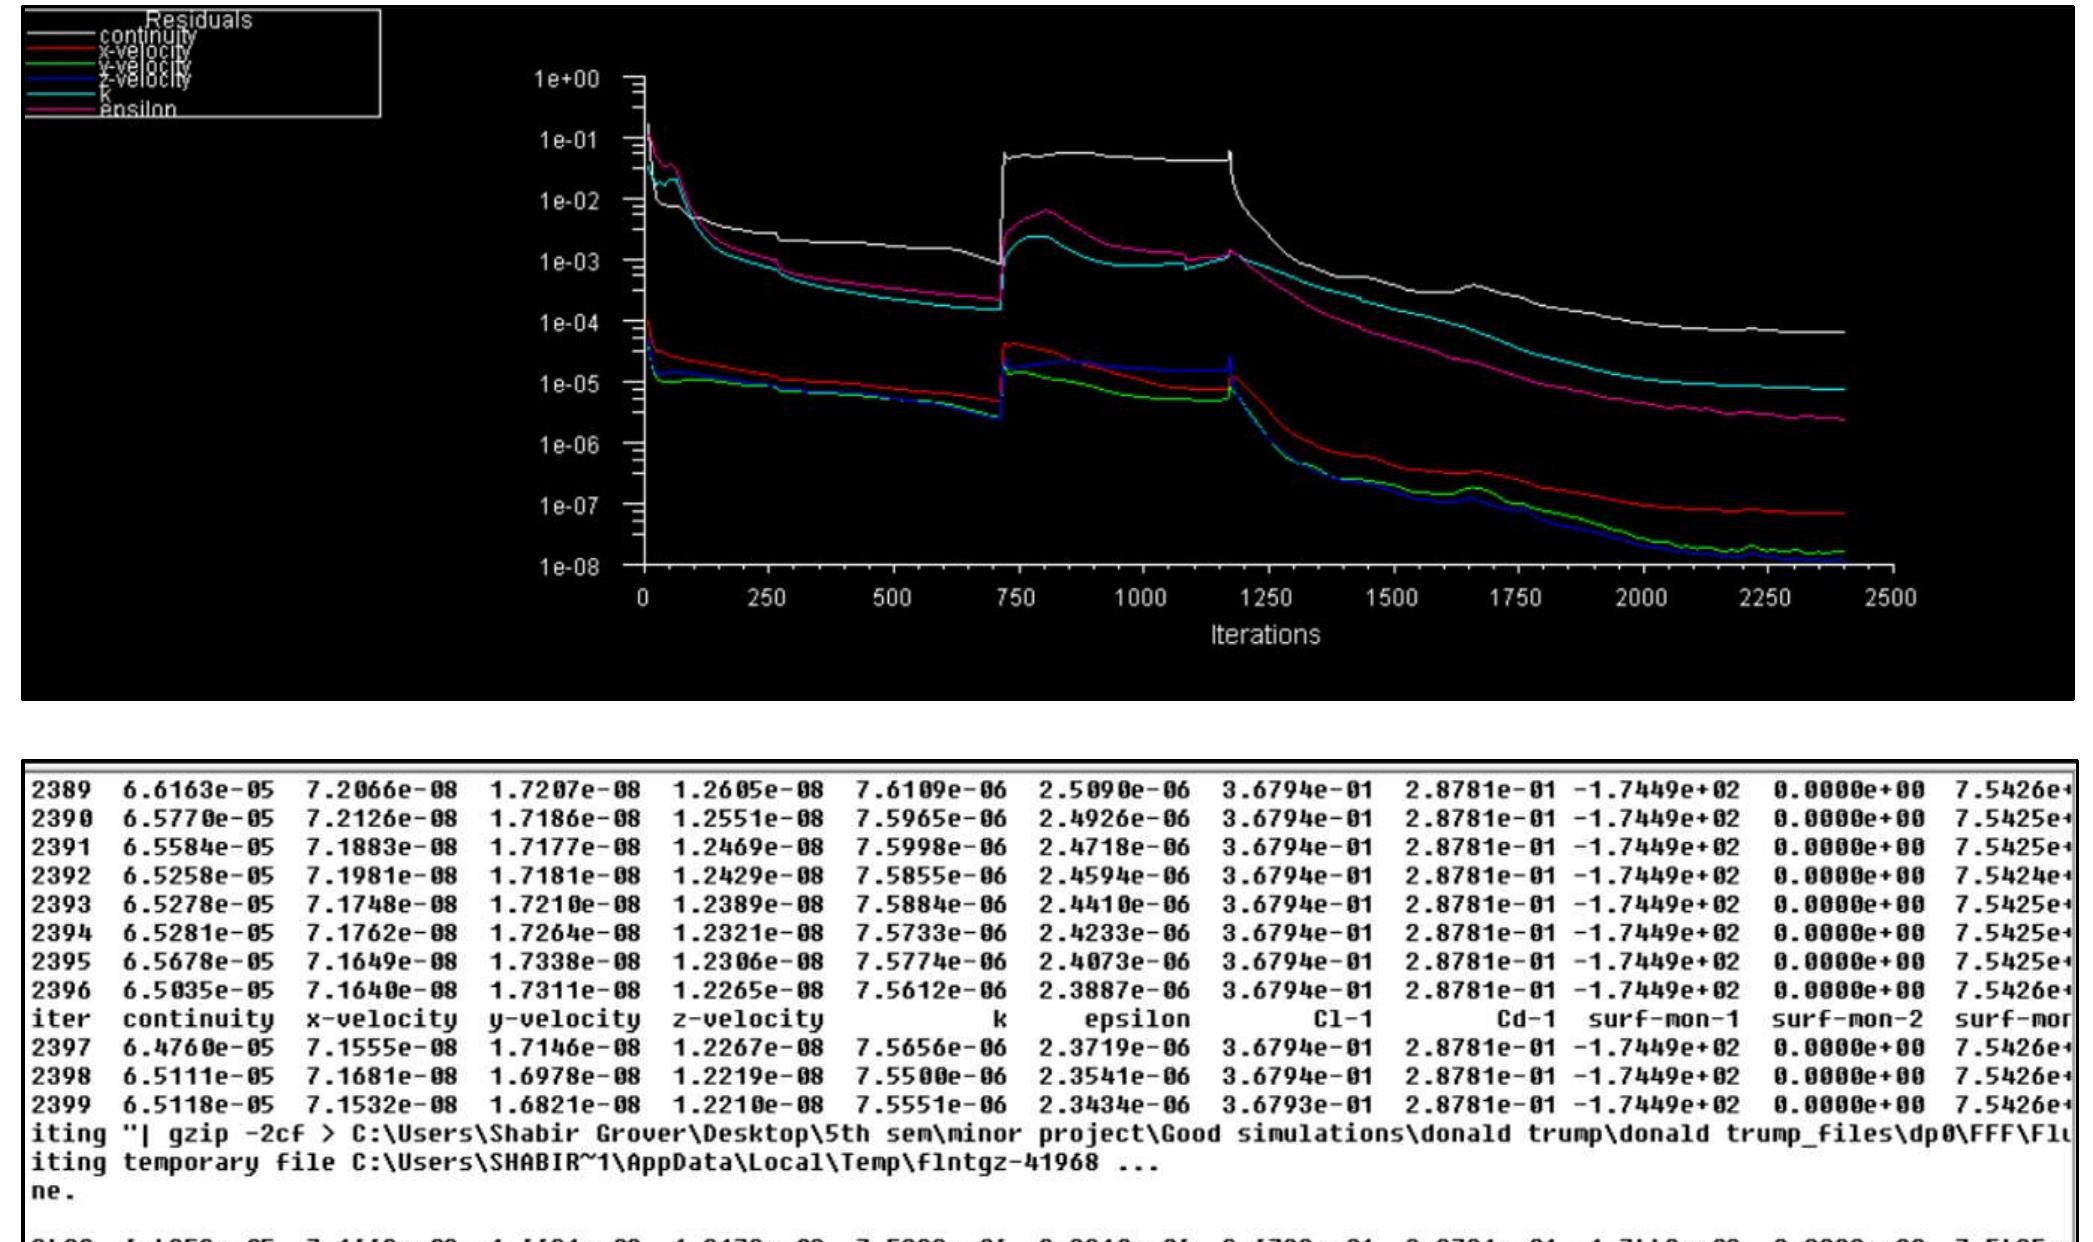Select the "y-velocity" console column header
Viewport: 2093px width, 1242px height.
pos(564,1019)
